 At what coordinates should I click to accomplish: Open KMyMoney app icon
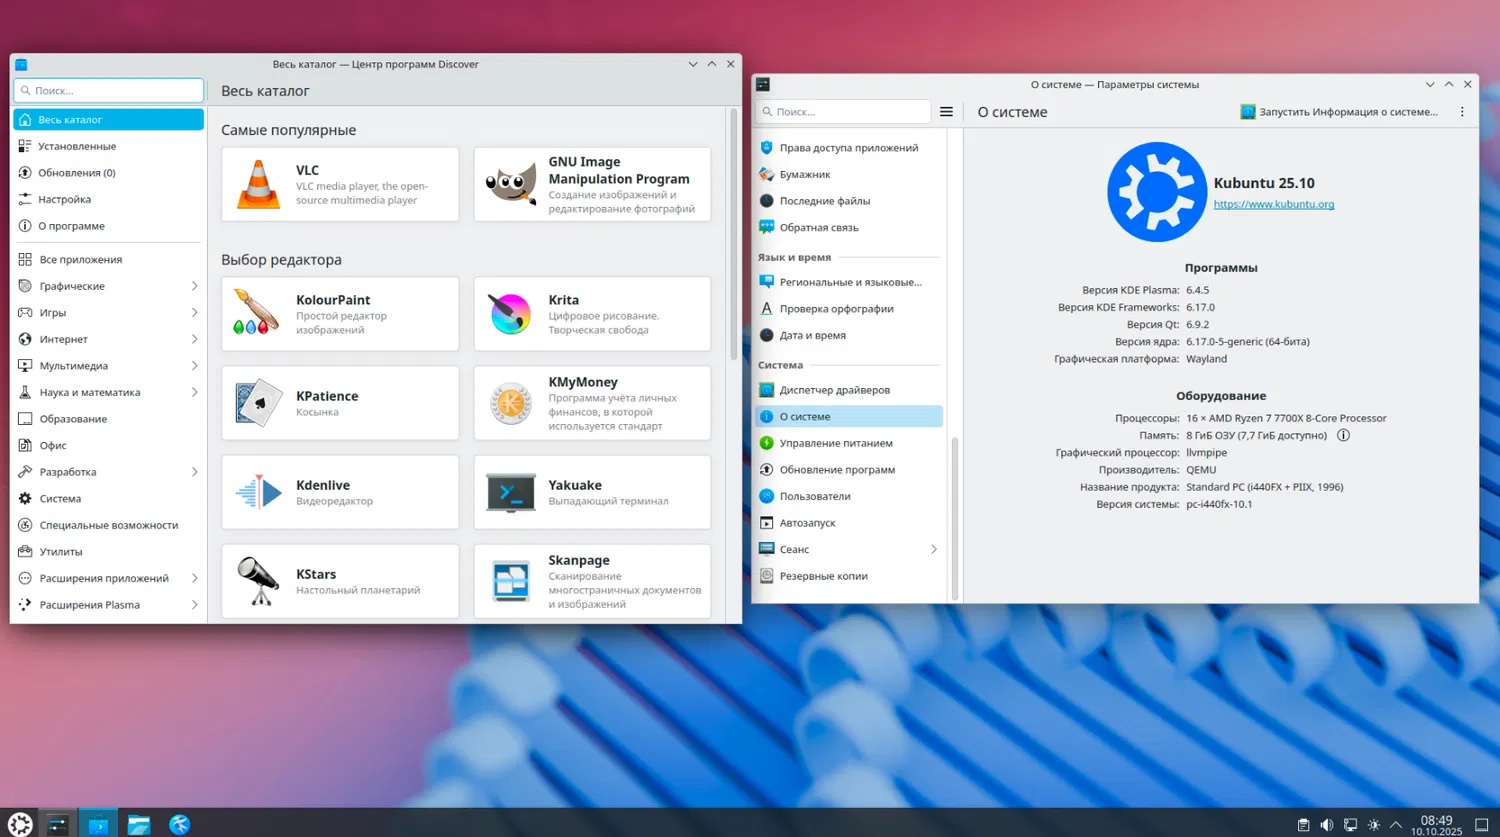[x=510, y=403]
